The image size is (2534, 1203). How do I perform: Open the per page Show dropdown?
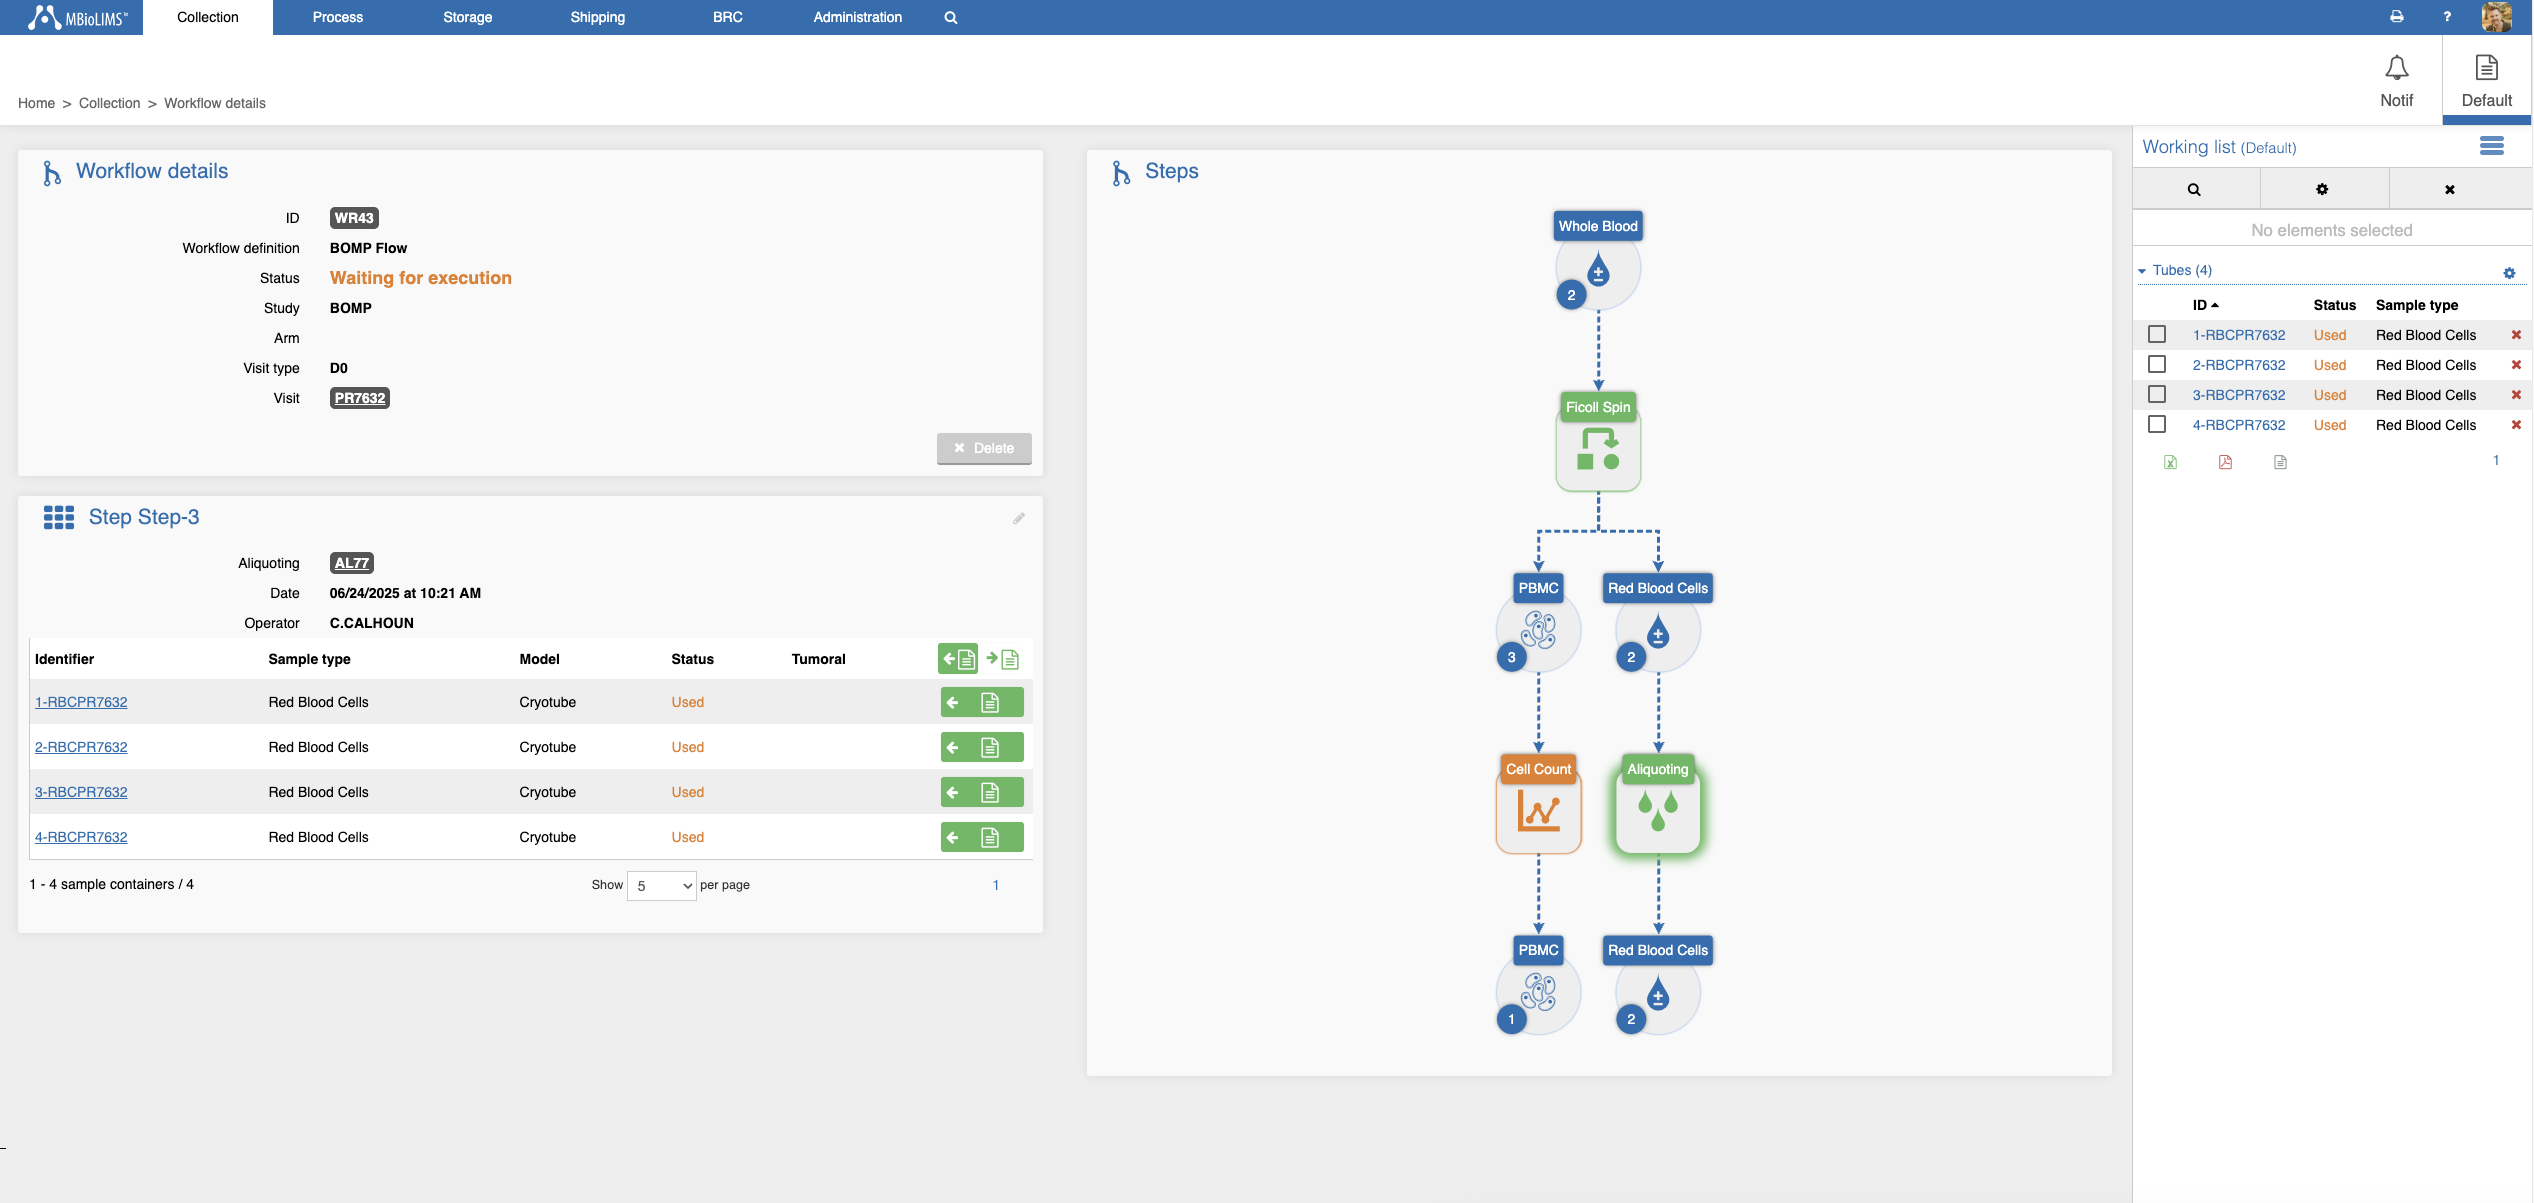point(662,885)
